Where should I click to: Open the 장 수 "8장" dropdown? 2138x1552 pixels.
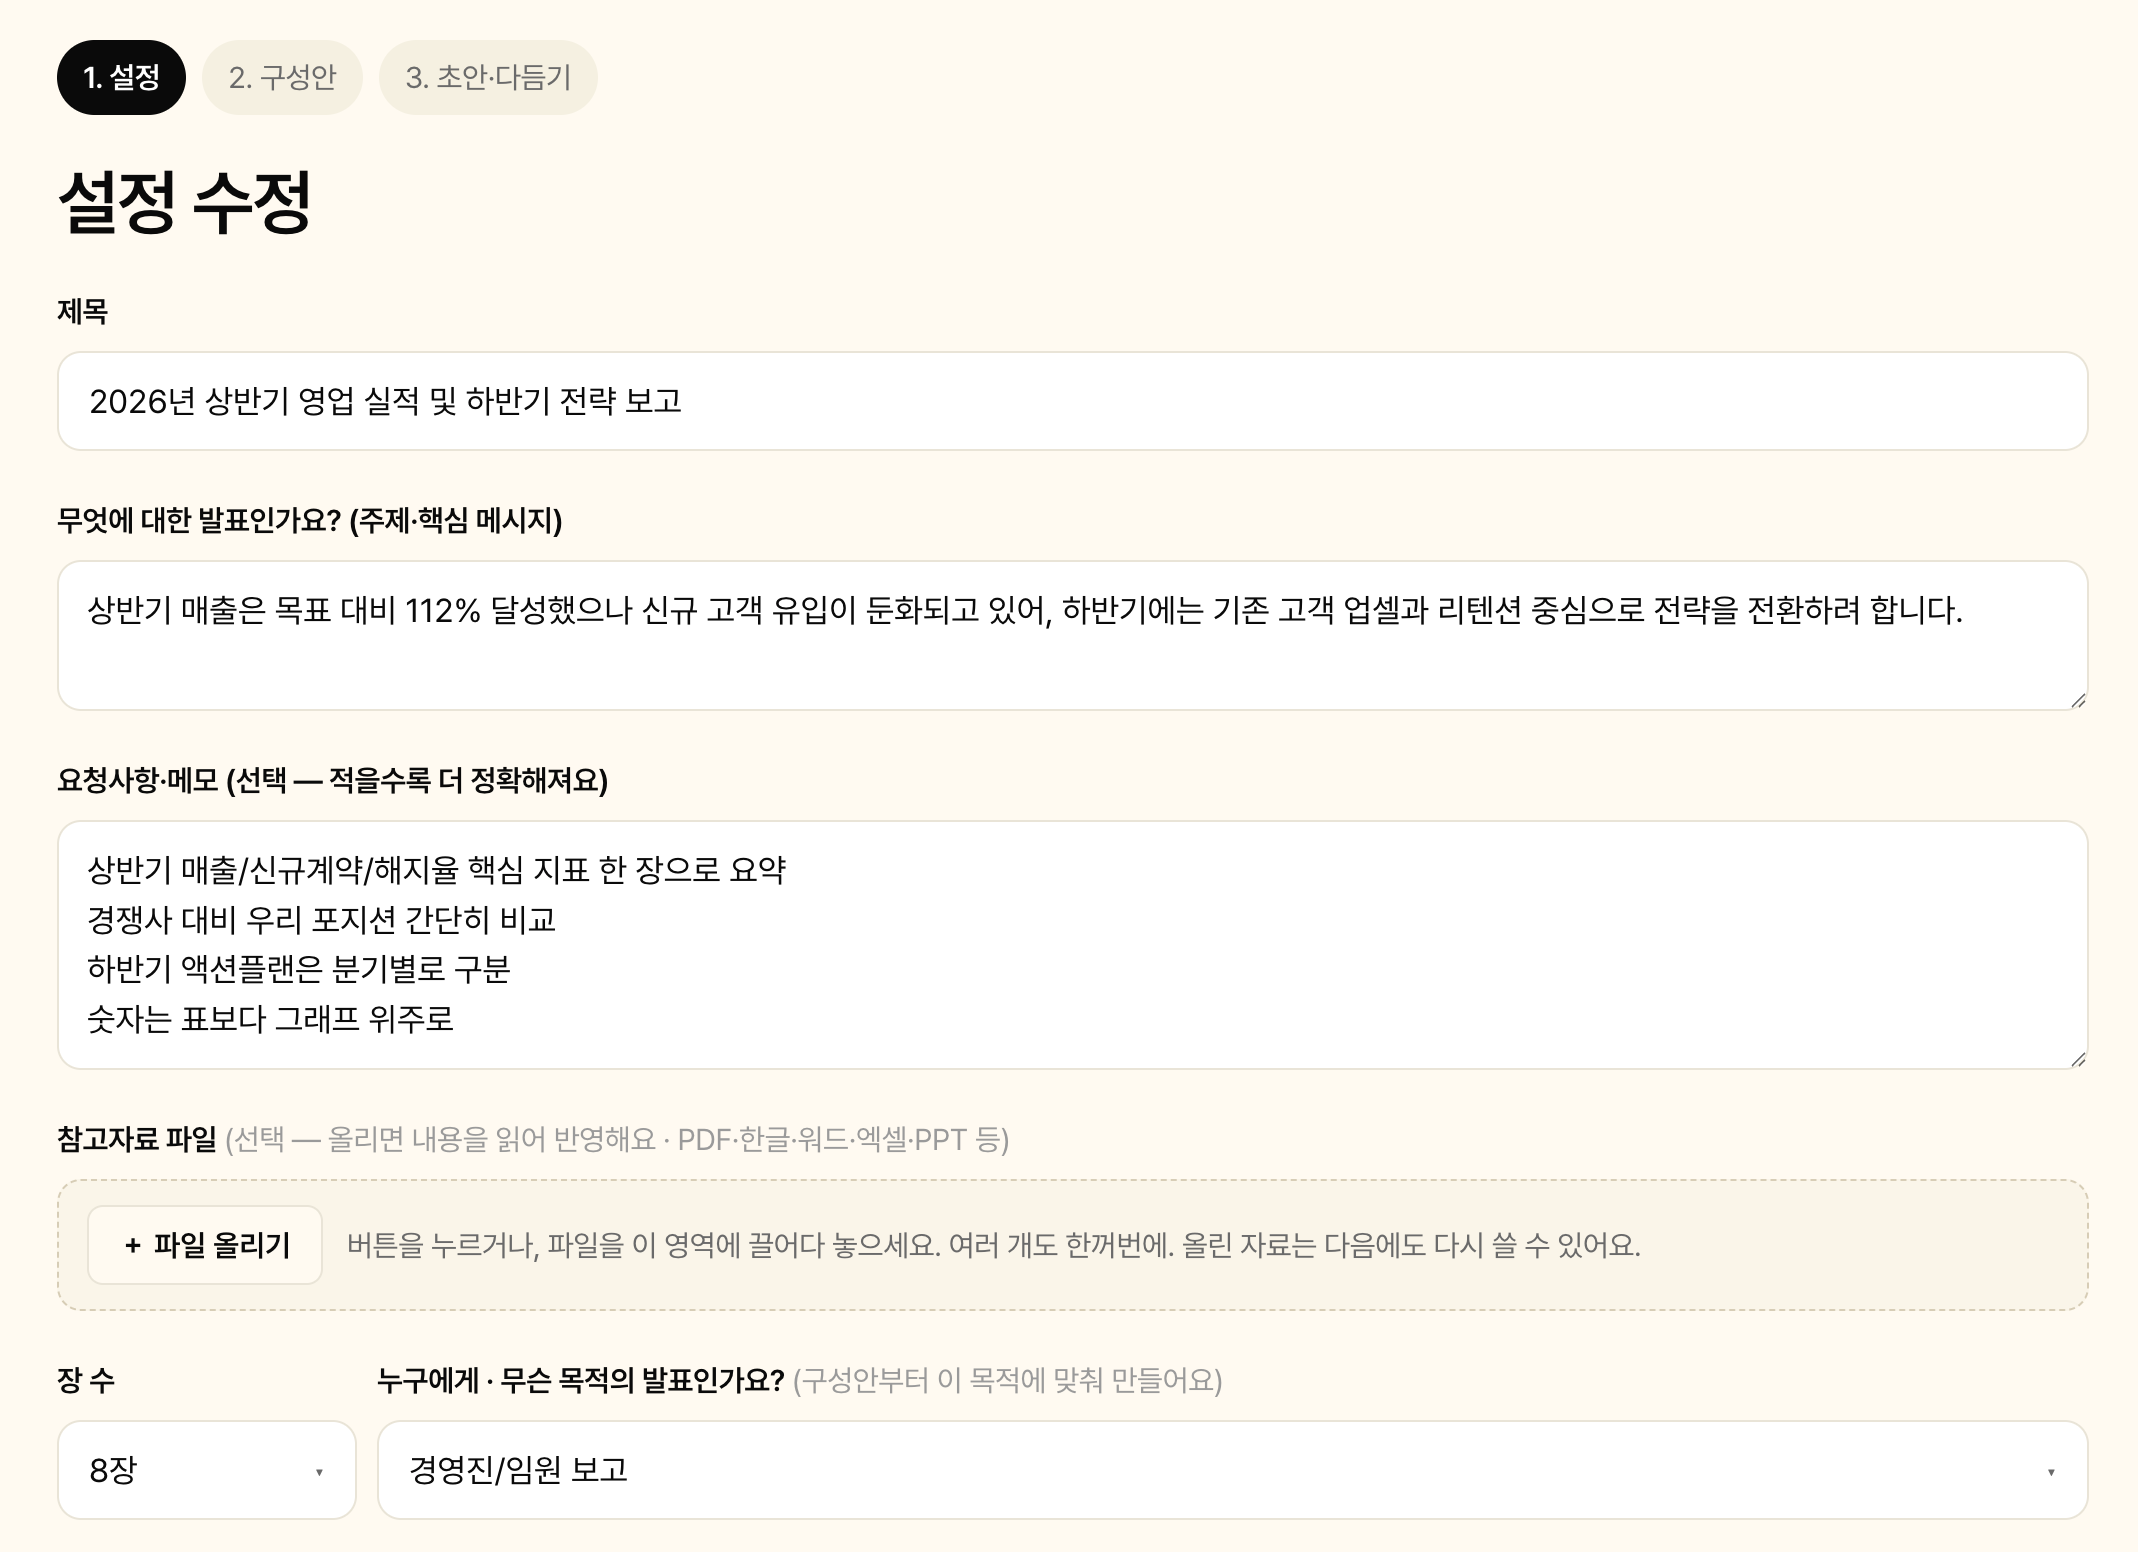207,1470
